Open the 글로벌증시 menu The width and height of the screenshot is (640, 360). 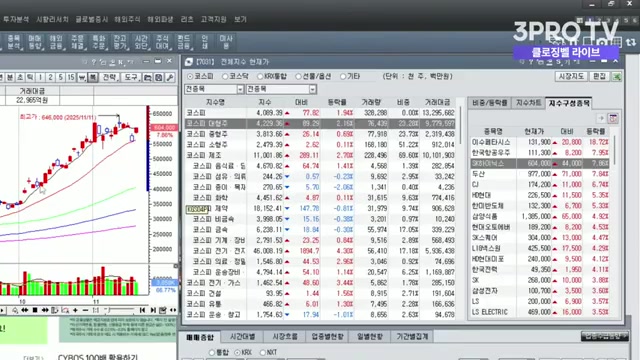click(91, 19)
